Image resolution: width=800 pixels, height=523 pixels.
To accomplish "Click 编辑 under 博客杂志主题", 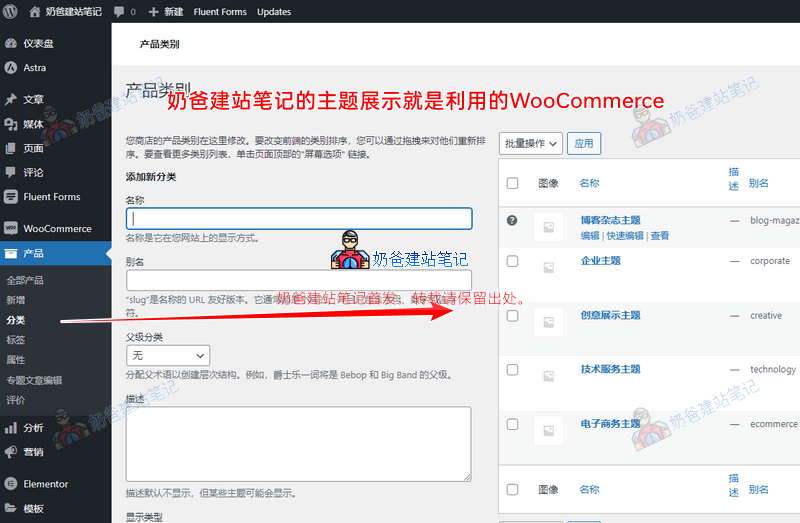I will pos(590,236).
